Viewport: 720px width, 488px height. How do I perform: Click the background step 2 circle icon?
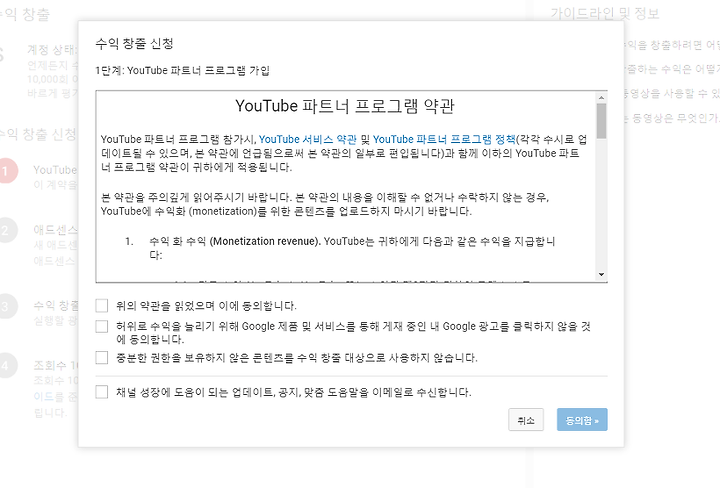(5, 230)
